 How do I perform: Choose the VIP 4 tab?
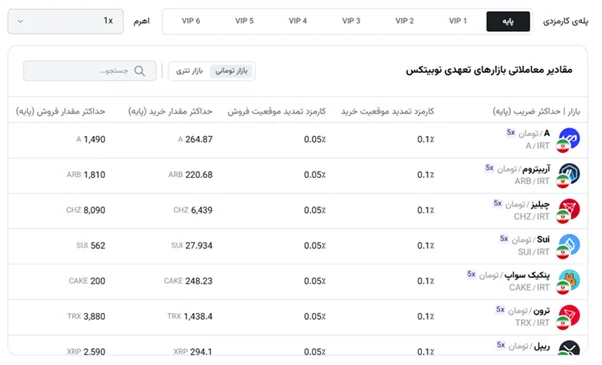[x=298, y=21]
